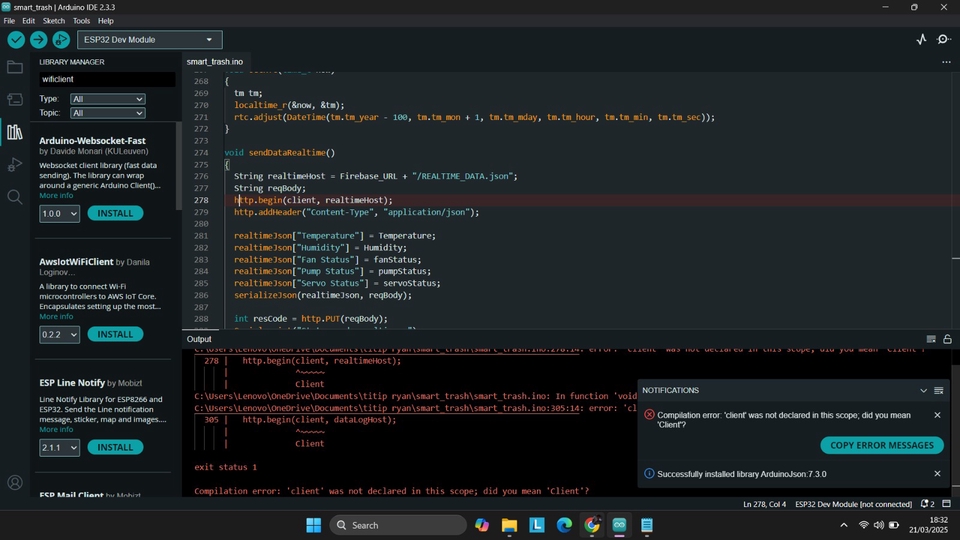Start debugging with the Debug icon
This screenshot has width=960, height=540.
pyautogui.click(x=61, y=40)
